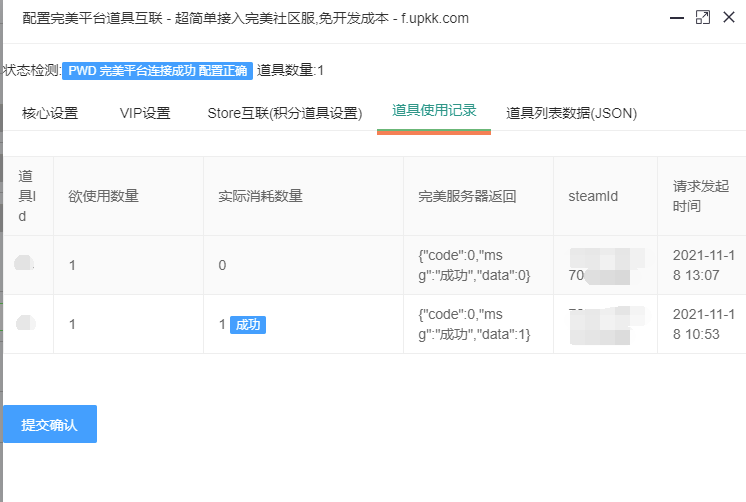Click the PWD 完美平台连接成功 status badge
746x502 pixels.
pyautogui.click(x=158, y=70)
